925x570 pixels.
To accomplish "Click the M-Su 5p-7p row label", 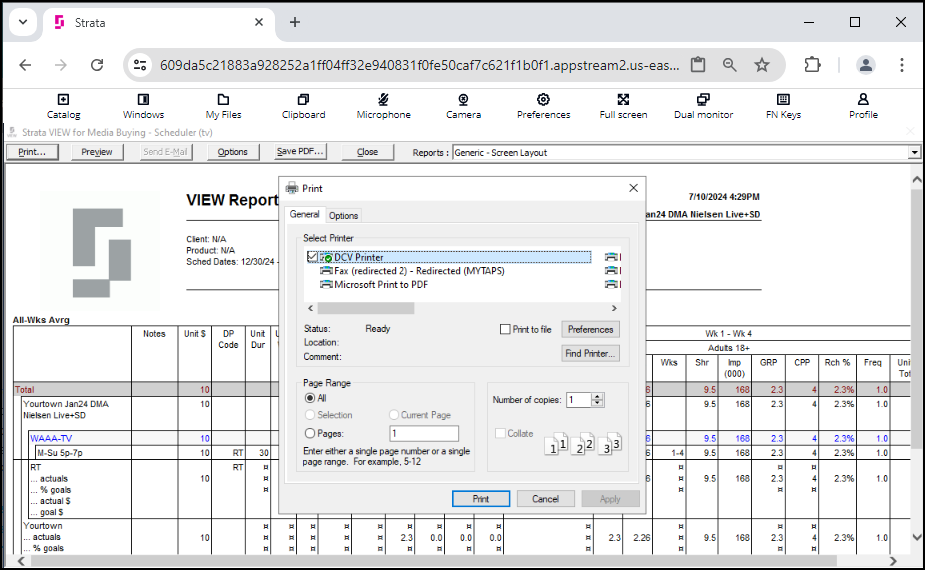I will click(60, 453).
